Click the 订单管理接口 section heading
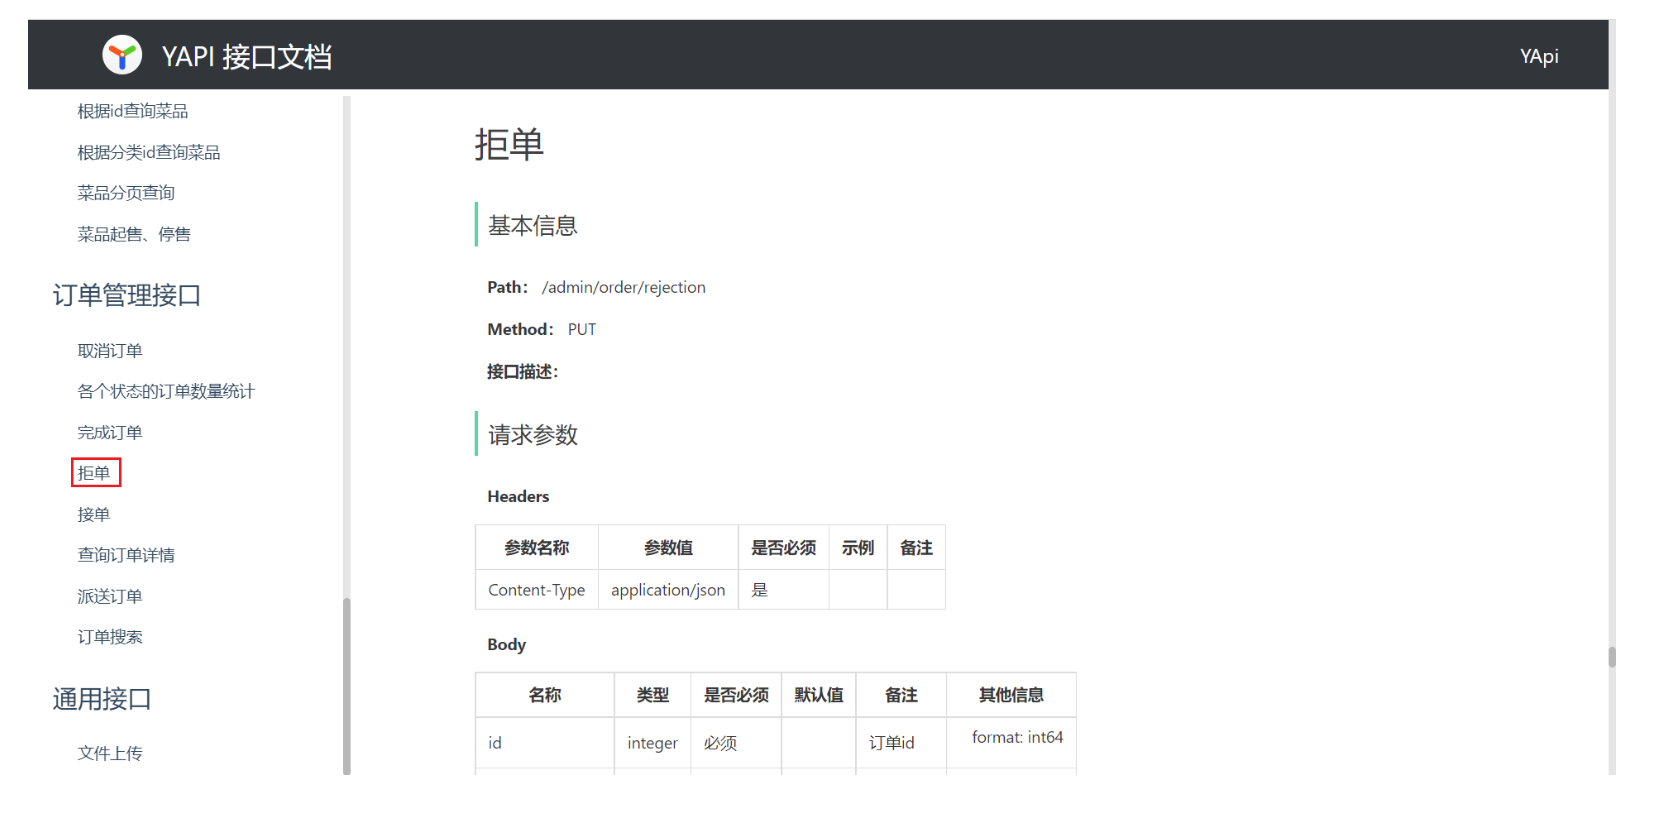Image resolution: width=1669 pixels, height=819 pixels. pyautogui.click(x=127, y=295)
